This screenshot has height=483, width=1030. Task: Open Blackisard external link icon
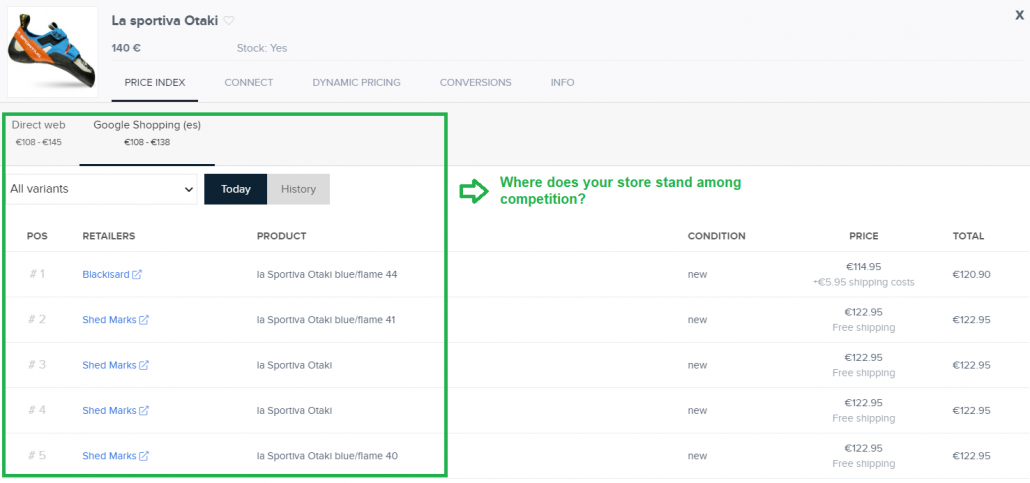(x=137, y=275)
